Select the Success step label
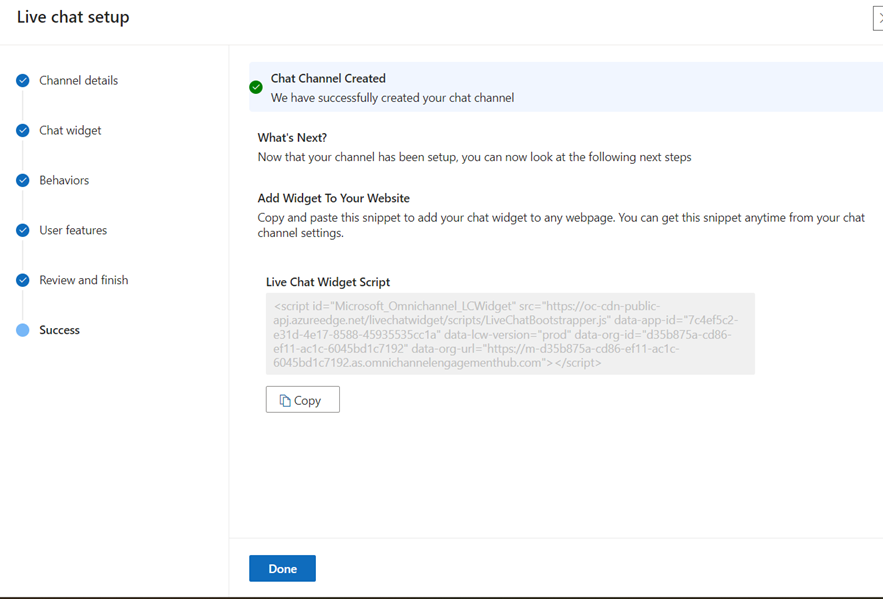This screenshot has width=883, height=599. coord(59,331)
